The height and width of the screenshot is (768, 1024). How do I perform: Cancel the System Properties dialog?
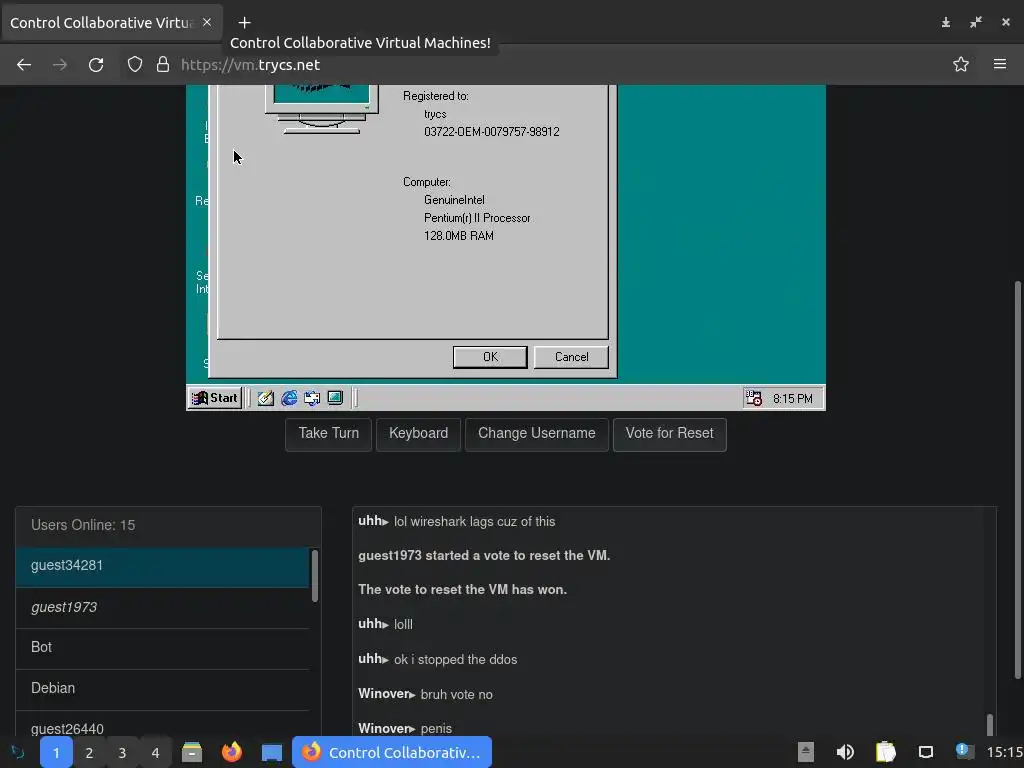[571, 357]
